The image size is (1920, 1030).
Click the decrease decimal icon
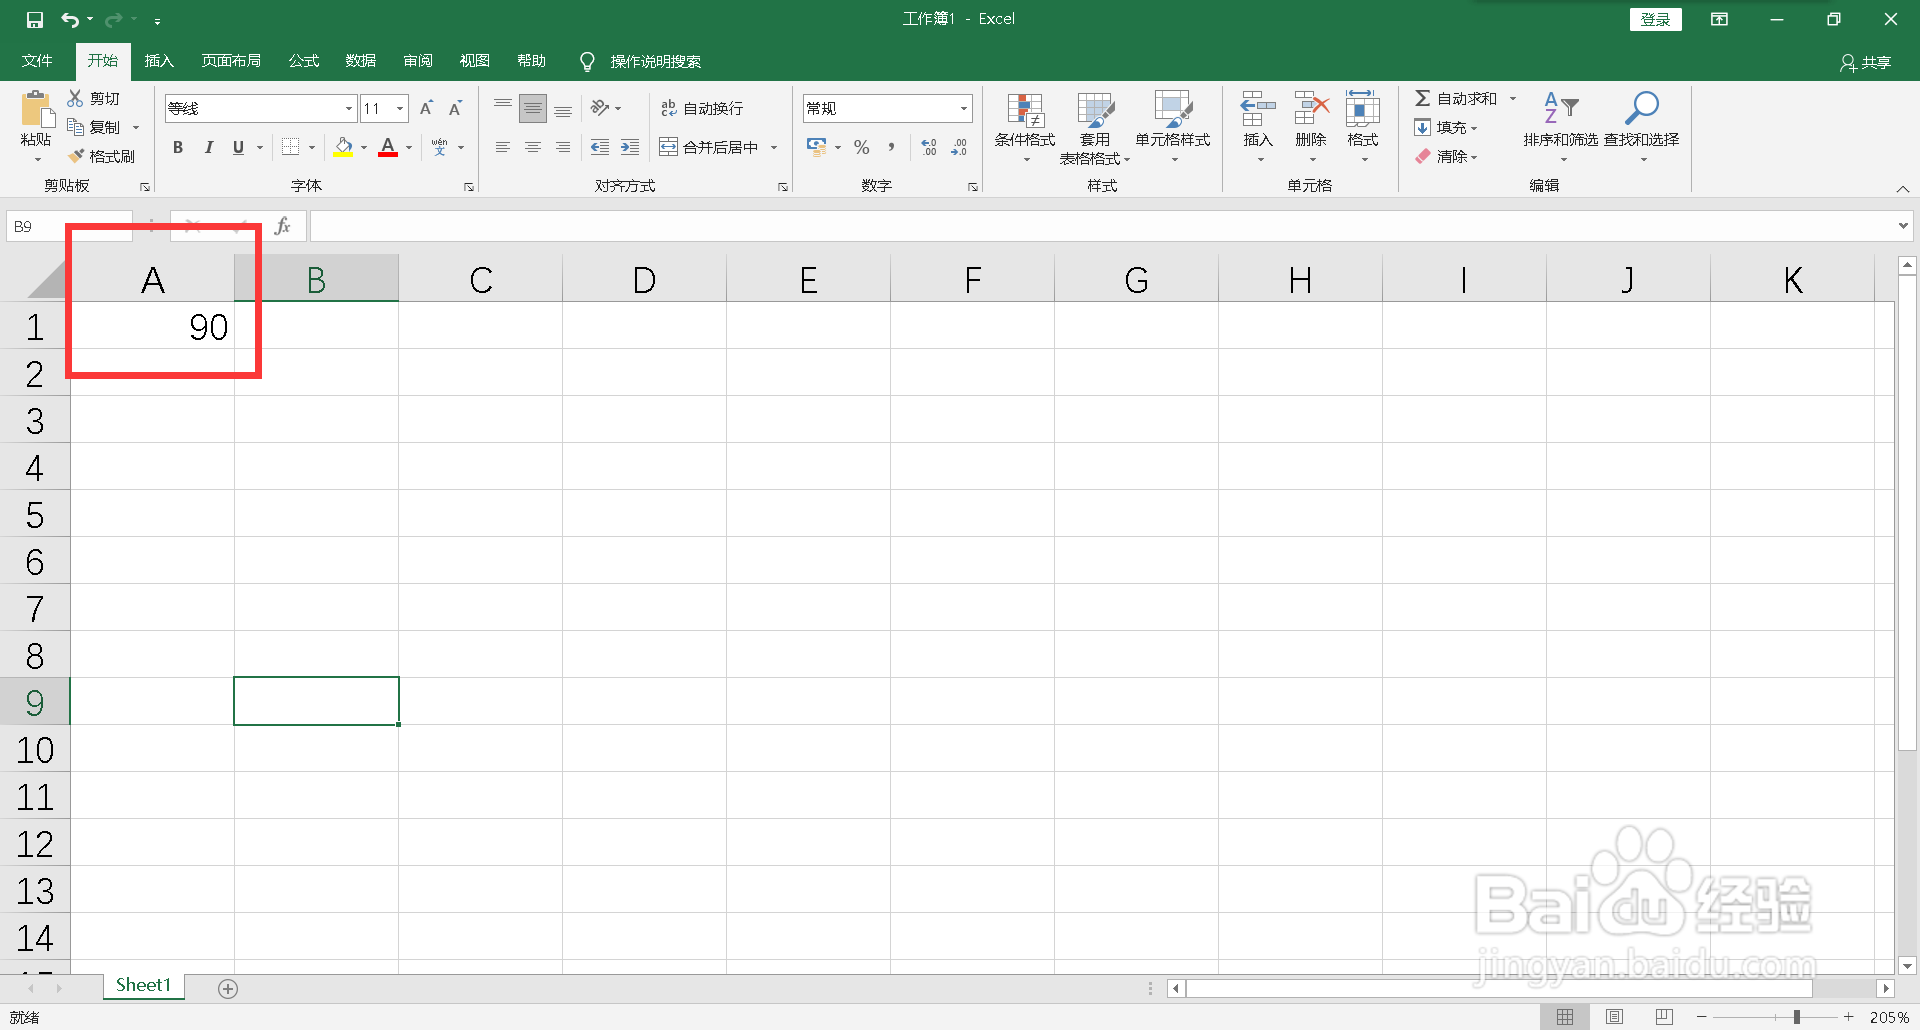tap(959, 147)
